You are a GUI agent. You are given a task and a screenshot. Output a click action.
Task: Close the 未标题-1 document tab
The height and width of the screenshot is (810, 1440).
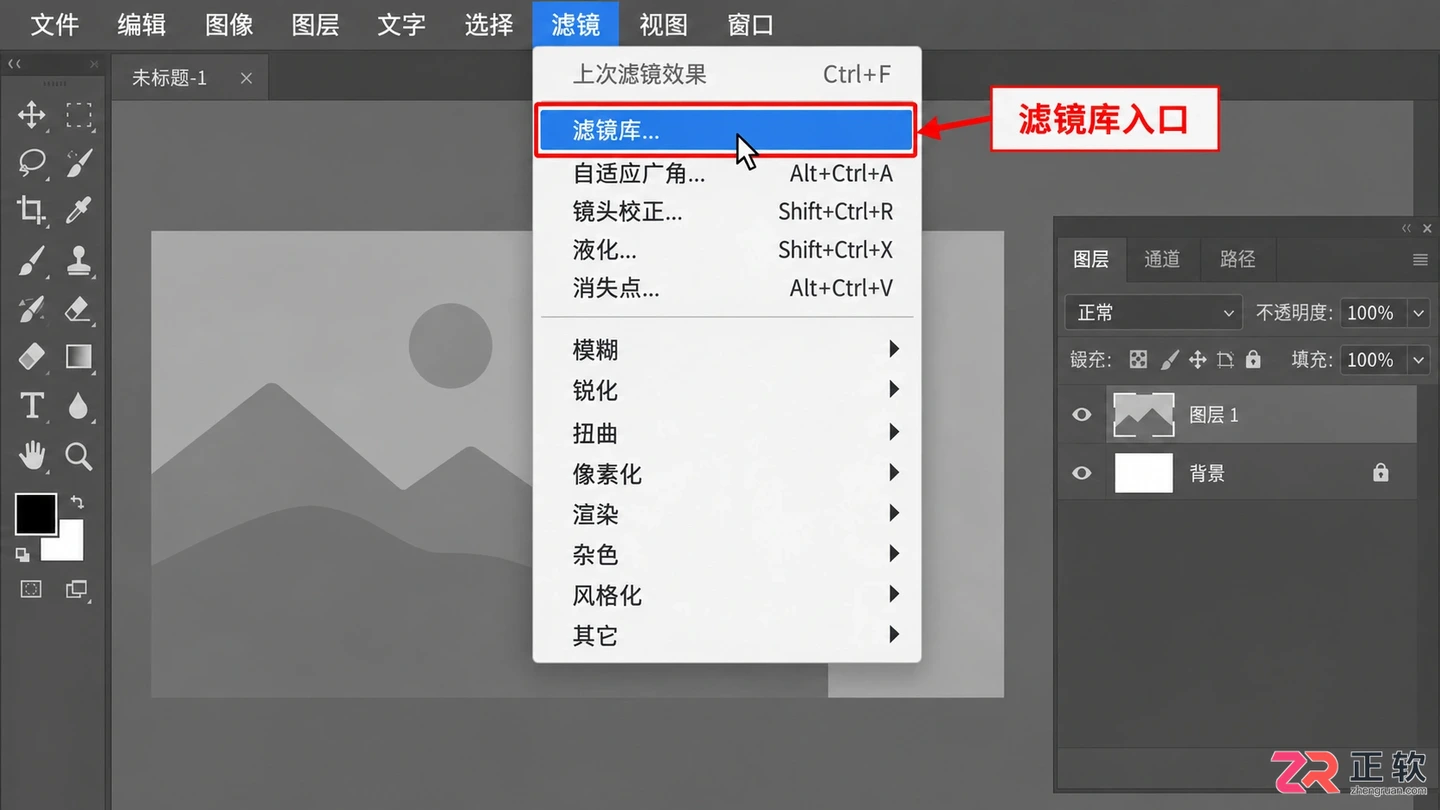click(x=246, y=78)
